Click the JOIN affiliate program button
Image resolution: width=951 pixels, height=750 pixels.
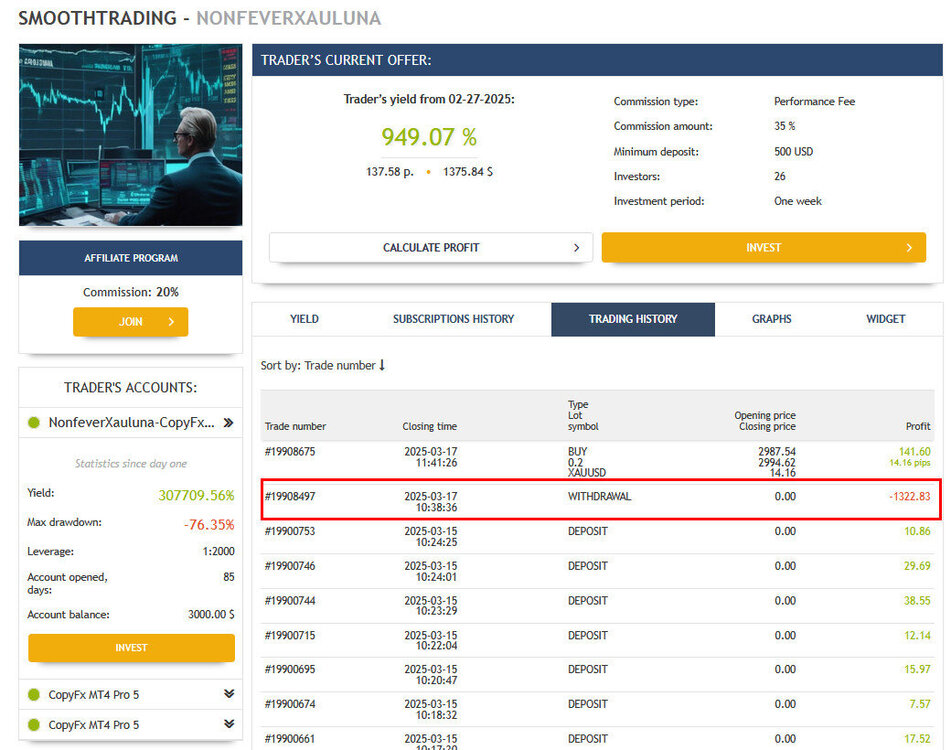(x=130, y=321)
